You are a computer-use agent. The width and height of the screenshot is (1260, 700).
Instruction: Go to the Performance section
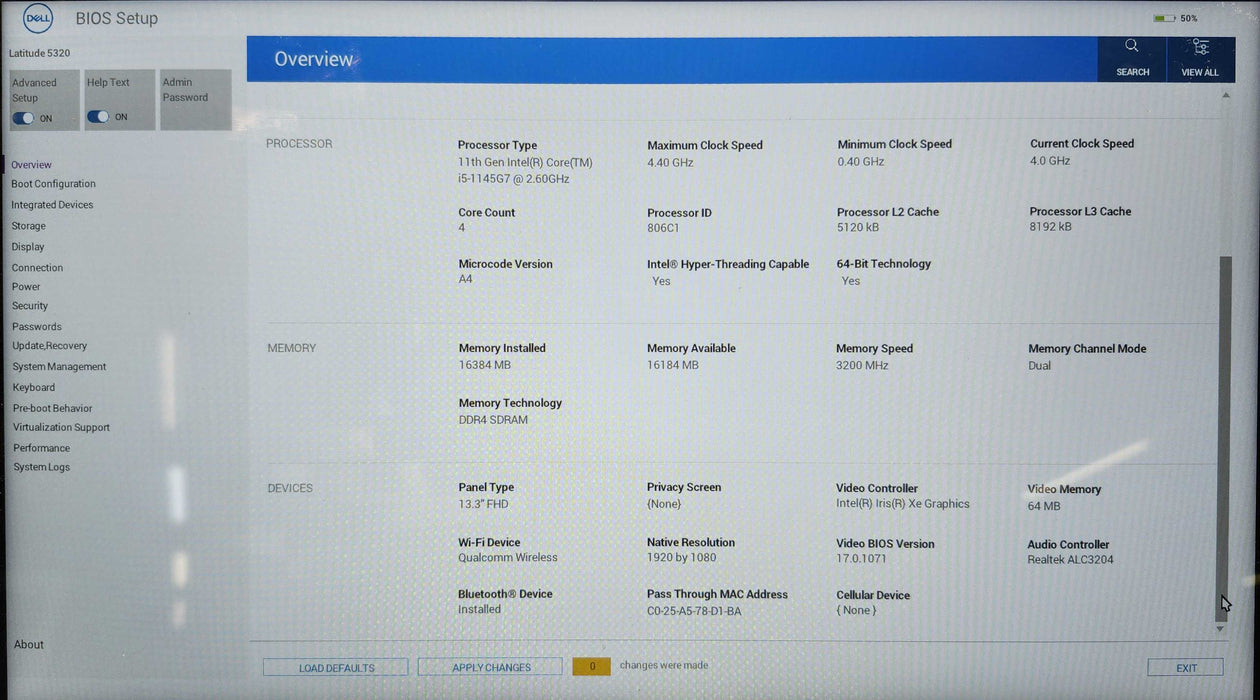click(42, 448)
